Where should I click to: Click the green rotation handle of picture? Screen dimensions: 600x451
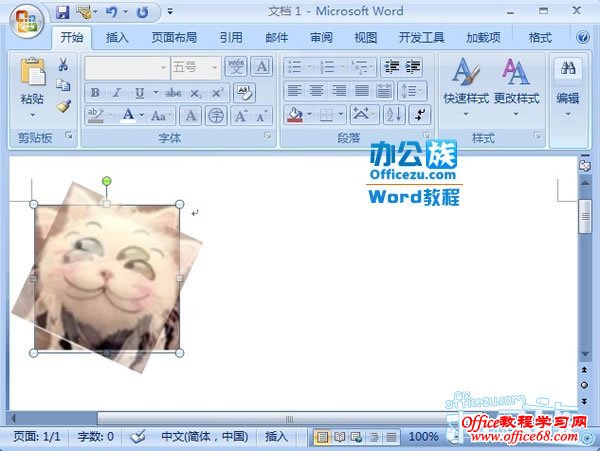(x=107, y=181)
